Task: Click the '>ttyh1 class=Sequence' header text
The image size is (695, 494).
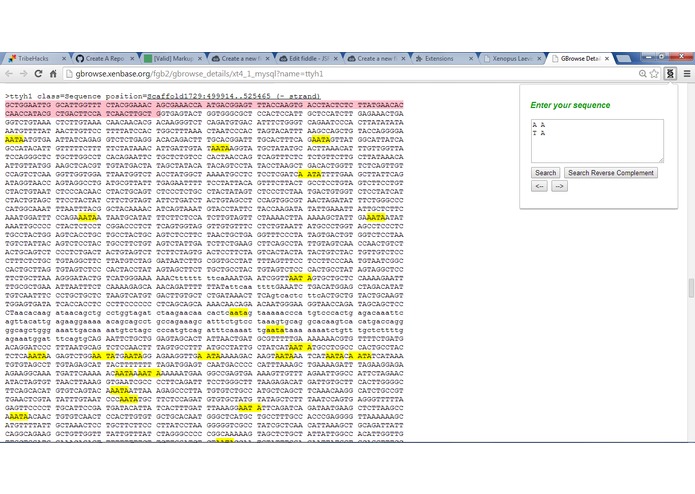Action: click(53, 96)
